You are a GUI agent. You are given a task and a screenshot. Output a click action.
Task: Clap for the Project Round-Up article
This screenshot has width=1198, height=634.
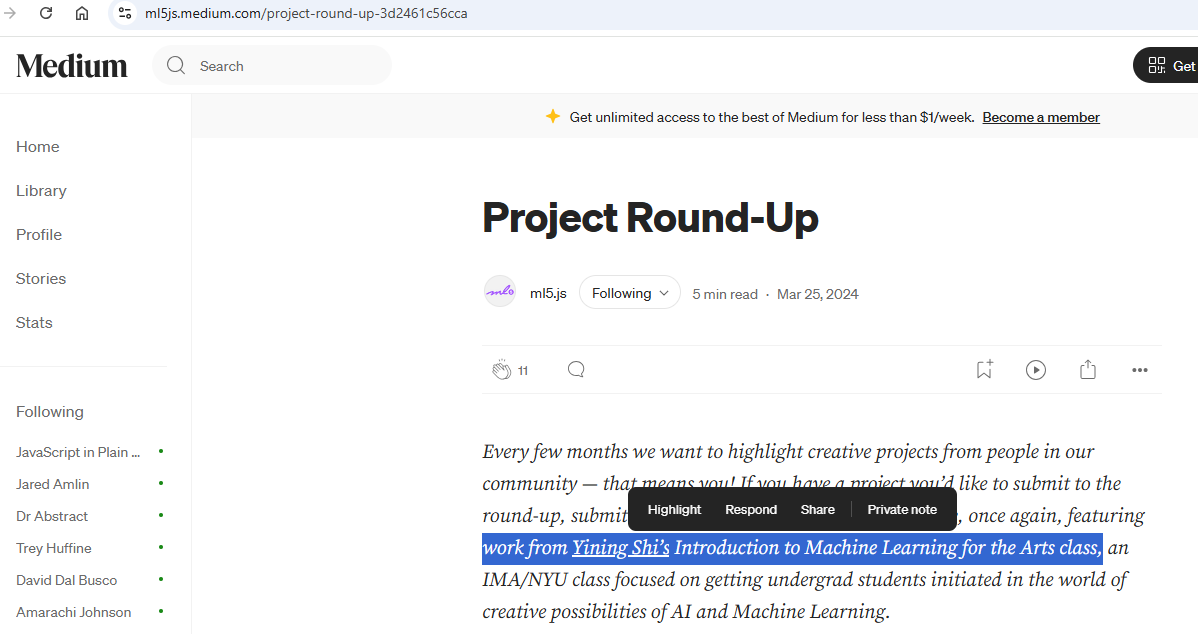[501, 370]
